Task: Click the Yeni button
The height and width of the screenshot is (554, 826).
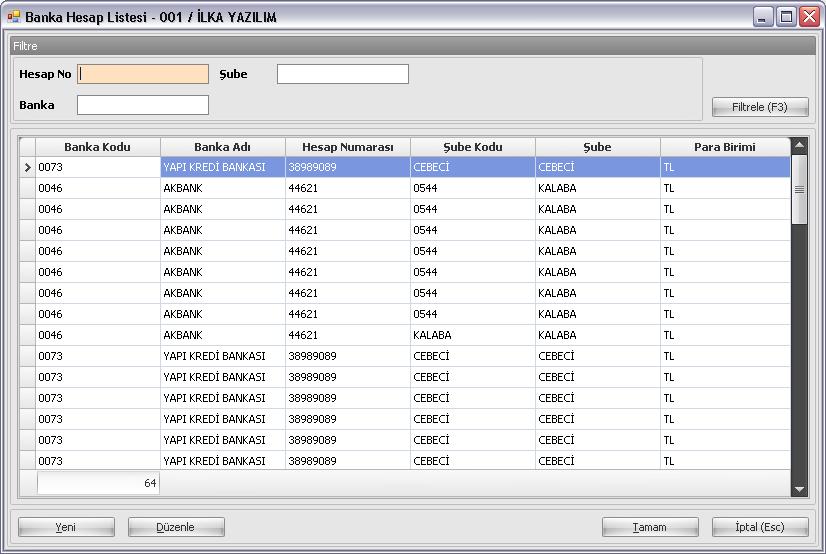Action: 66,527
